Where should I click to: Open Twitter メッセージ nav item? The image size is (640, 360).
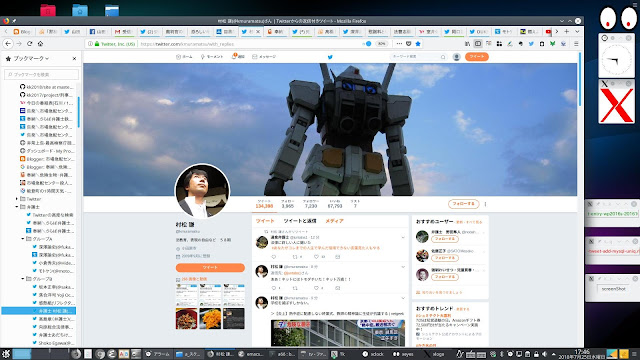[x=264, y=57]
